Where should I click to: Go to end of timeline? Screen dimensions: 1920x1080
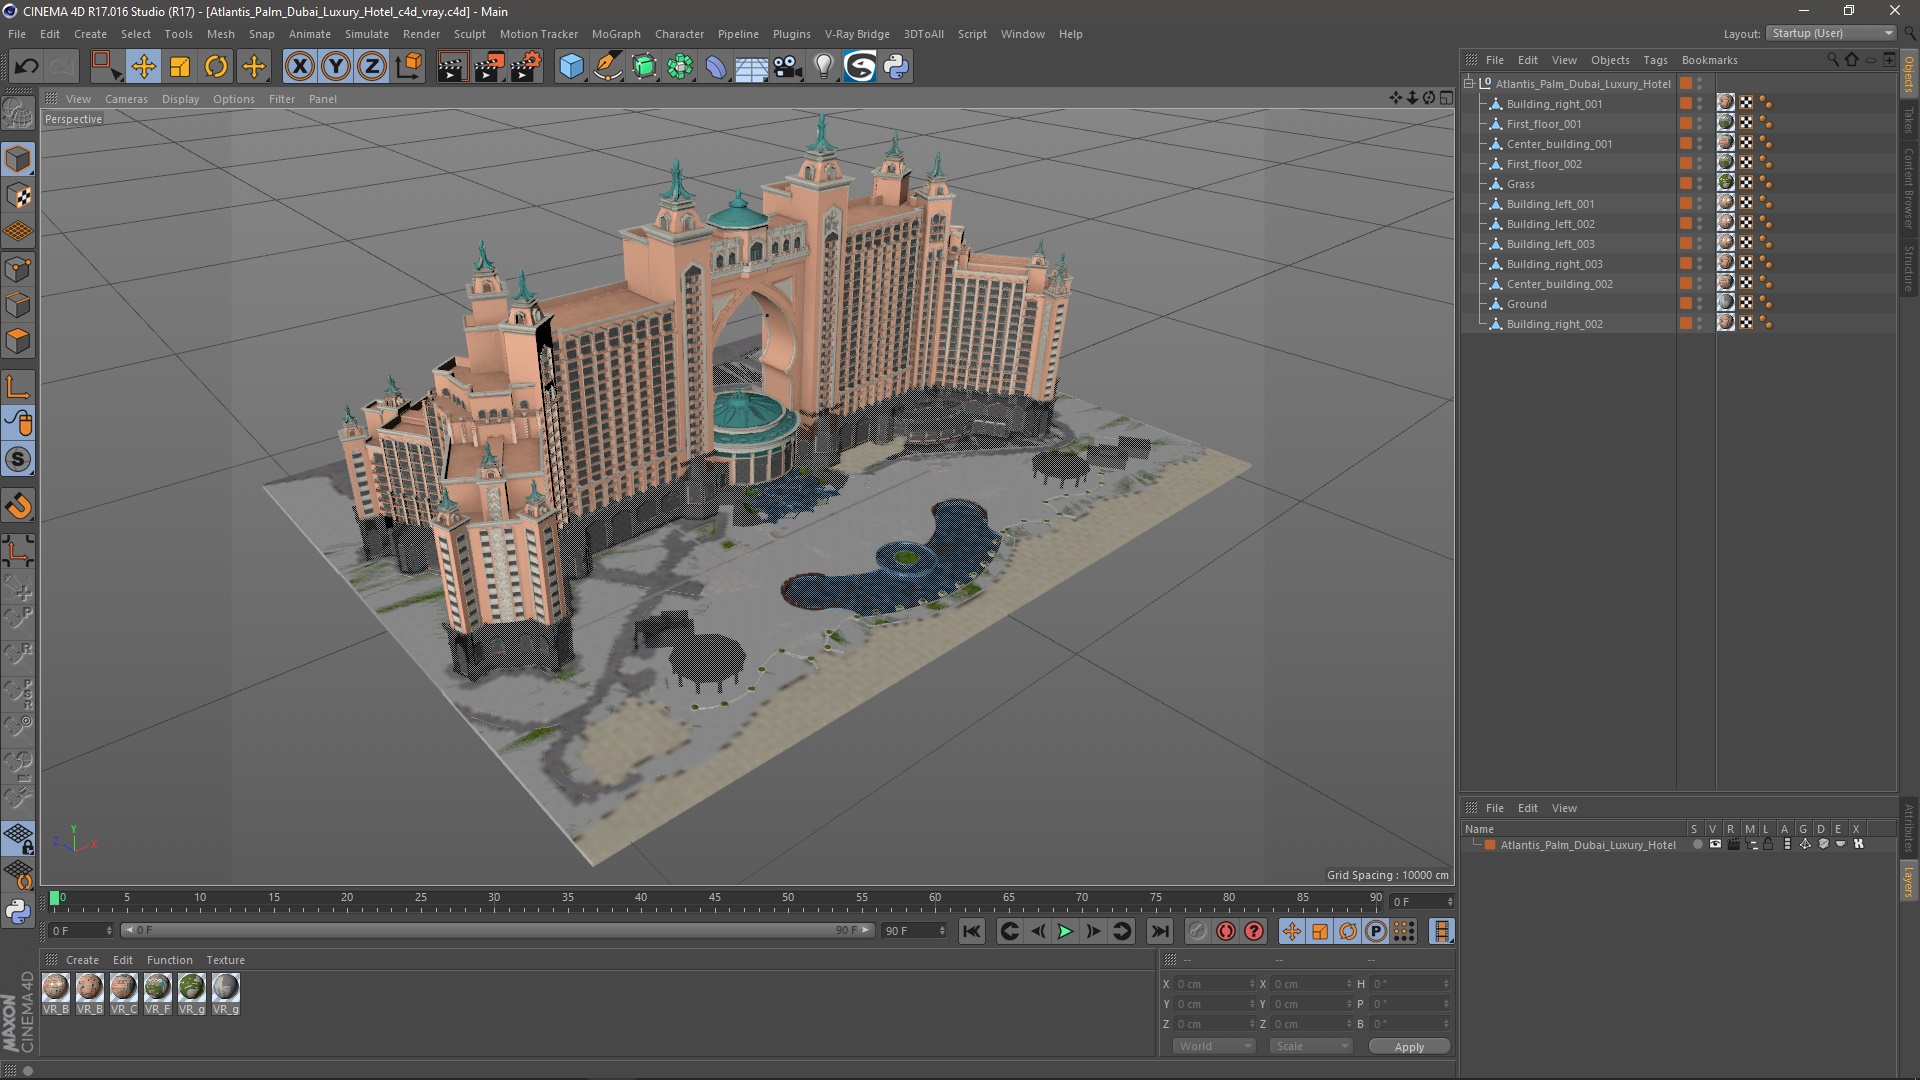coord(1159,932)
